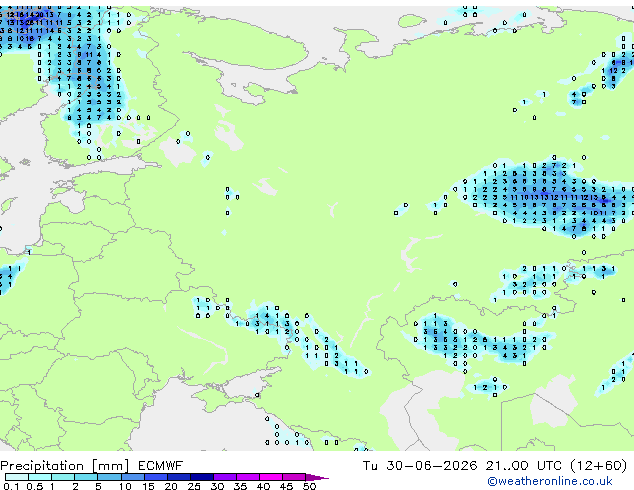The image size is (634, 490).
Task: Select the 25–30 mm navy legend segment
Action: (202, 477)
